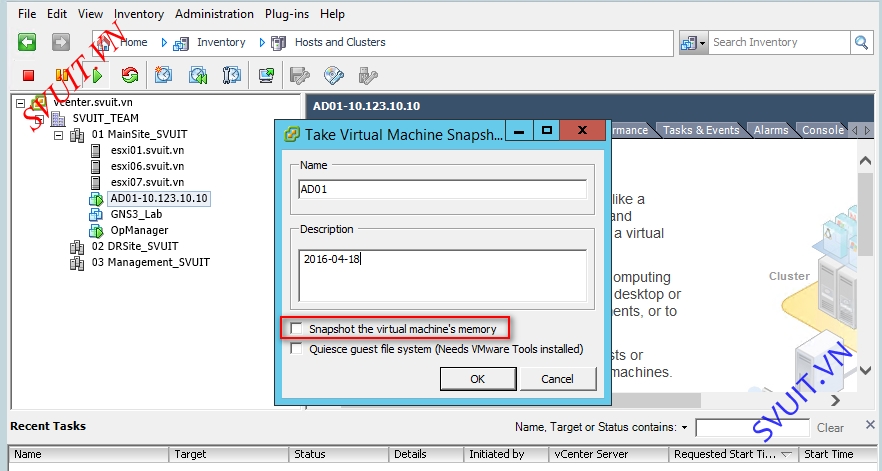Click the red Power Off toolbar icon

[29, 75]
